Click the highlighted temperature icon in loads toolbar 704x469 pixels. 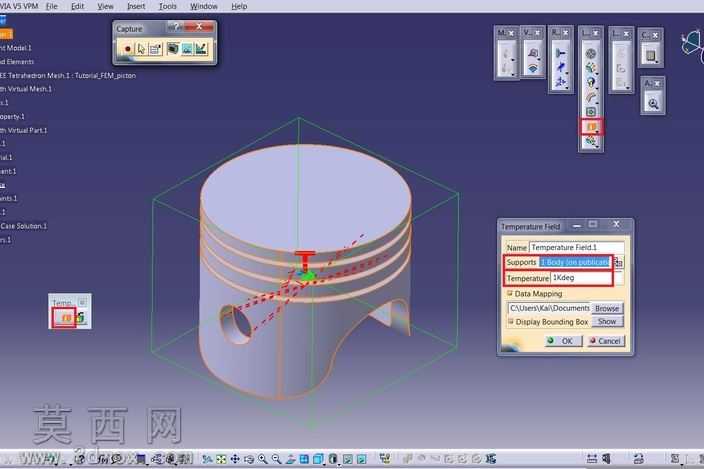591,127
